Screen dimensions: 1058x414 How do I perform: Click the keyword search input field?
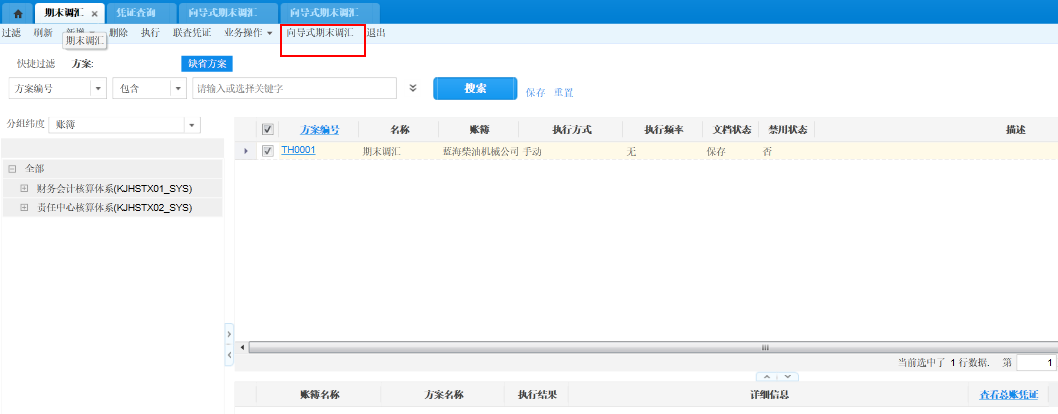click(x=294, y=88)
